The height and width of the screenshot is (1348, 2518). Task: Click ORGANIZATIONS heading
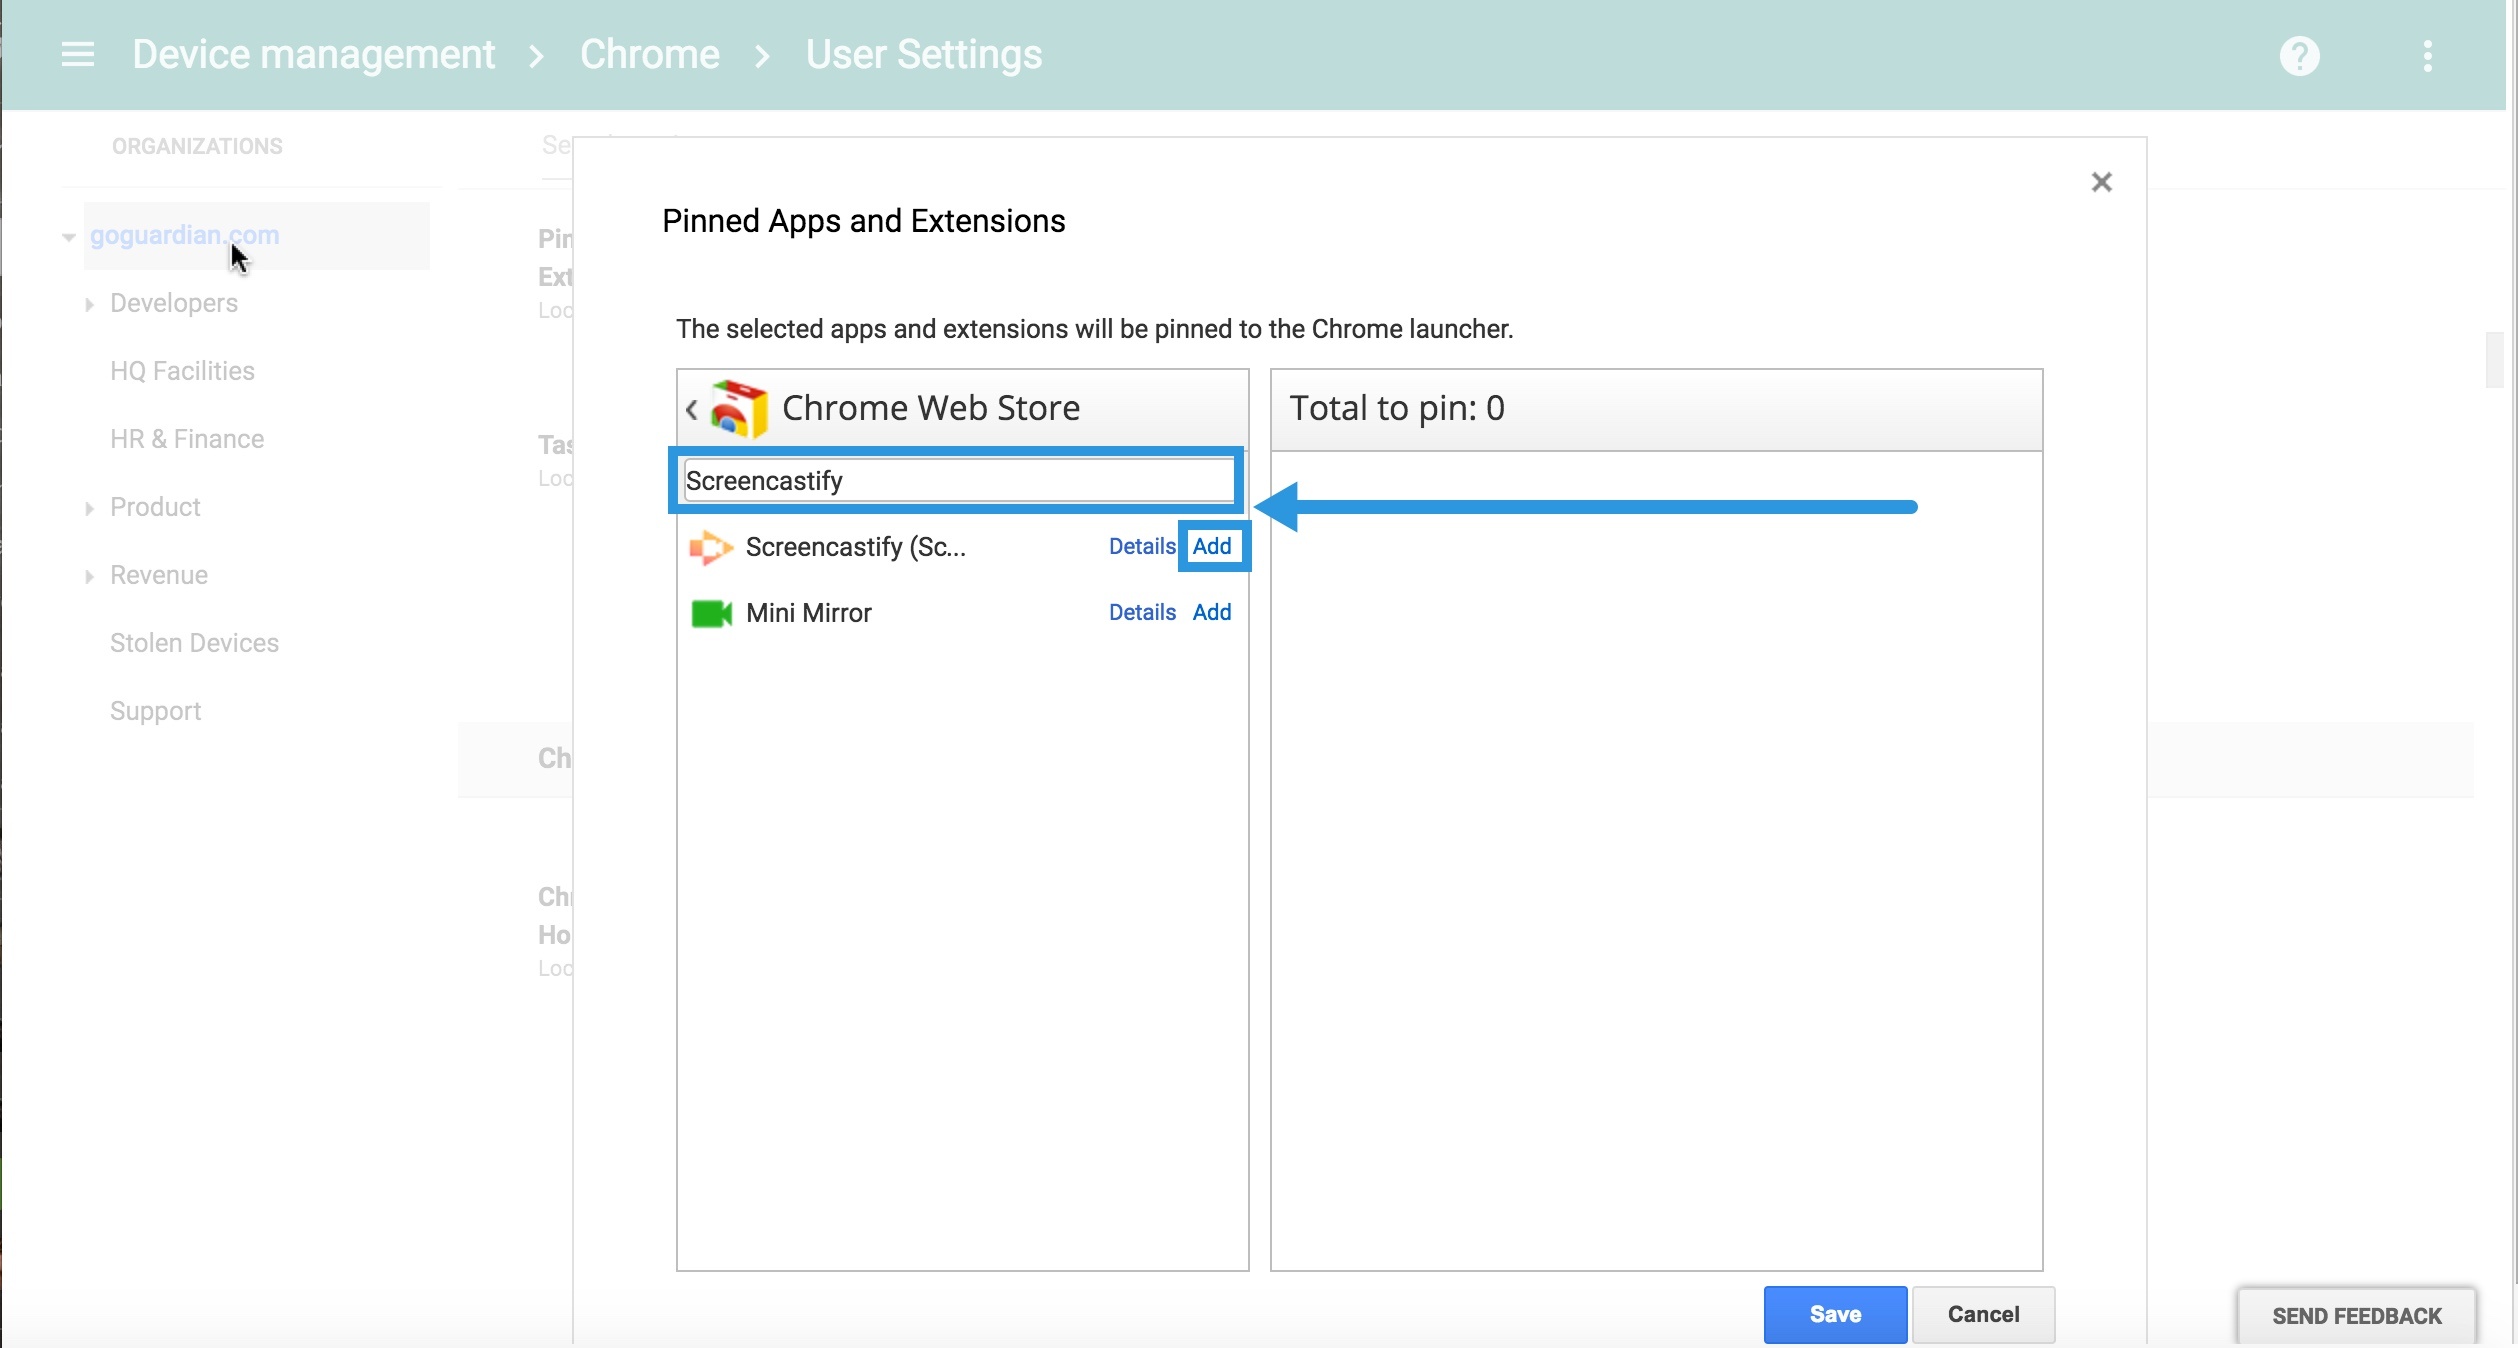[197, 146]
